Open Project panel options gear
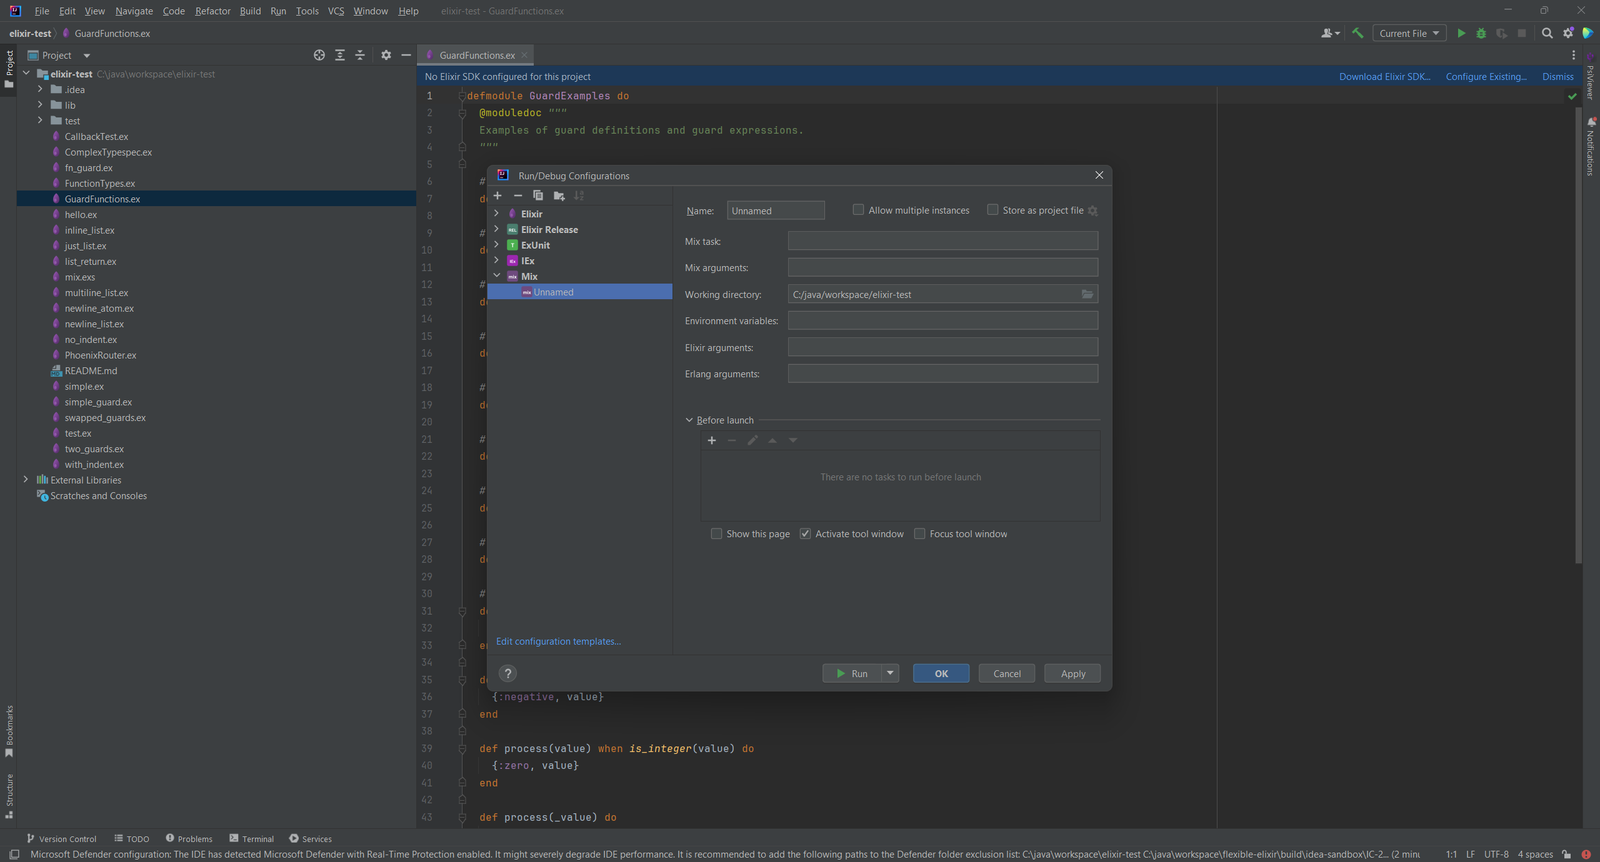1600x862 pixels. 386,55
